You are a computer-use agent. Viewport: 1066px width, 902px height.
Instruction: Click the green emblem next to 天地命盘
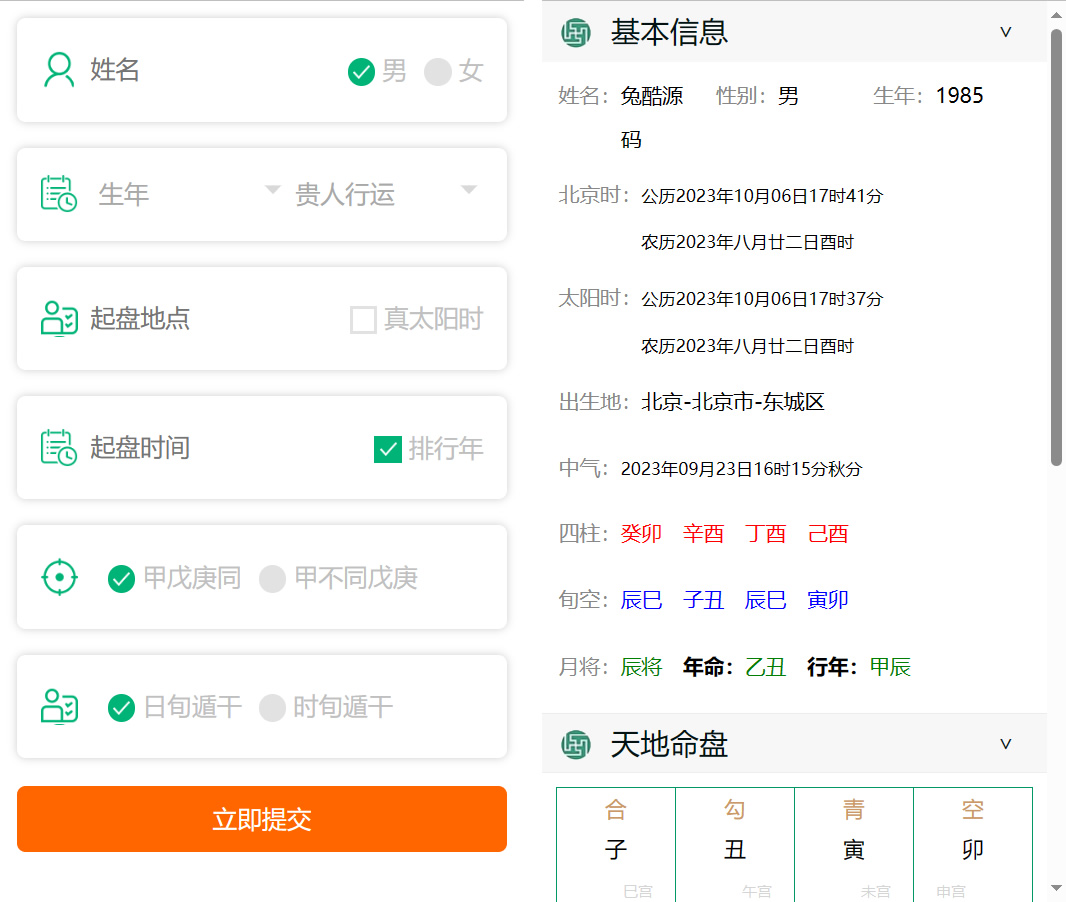click(576, 744)
